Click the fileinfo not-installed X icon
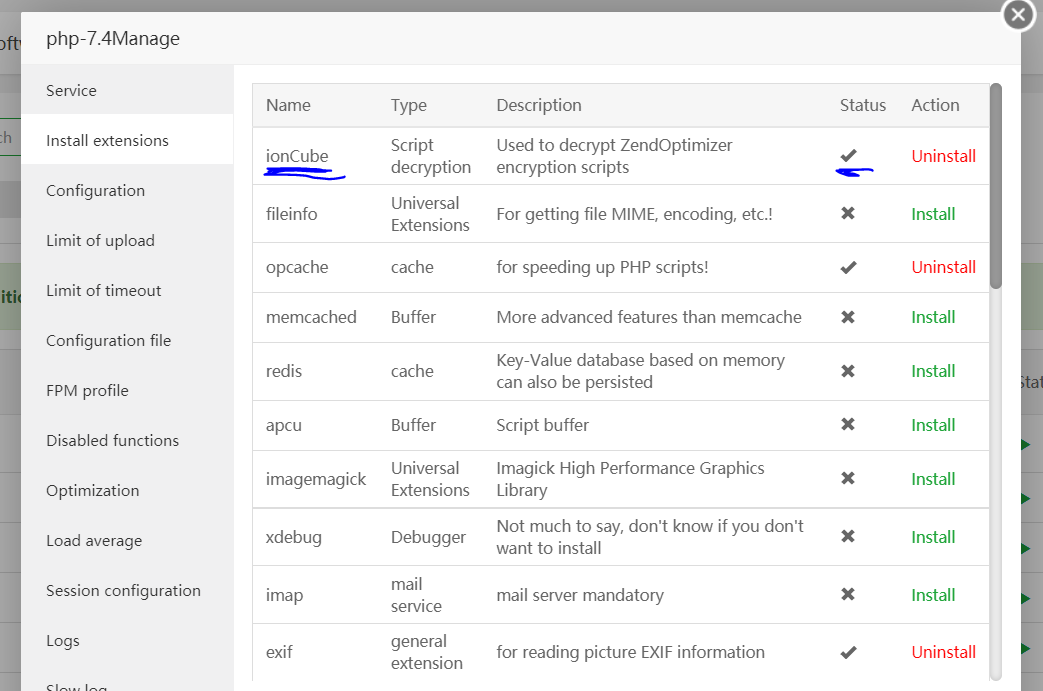Image resolution: width=1043 pixels, height=691 pixels. click(x=848, y=214)
